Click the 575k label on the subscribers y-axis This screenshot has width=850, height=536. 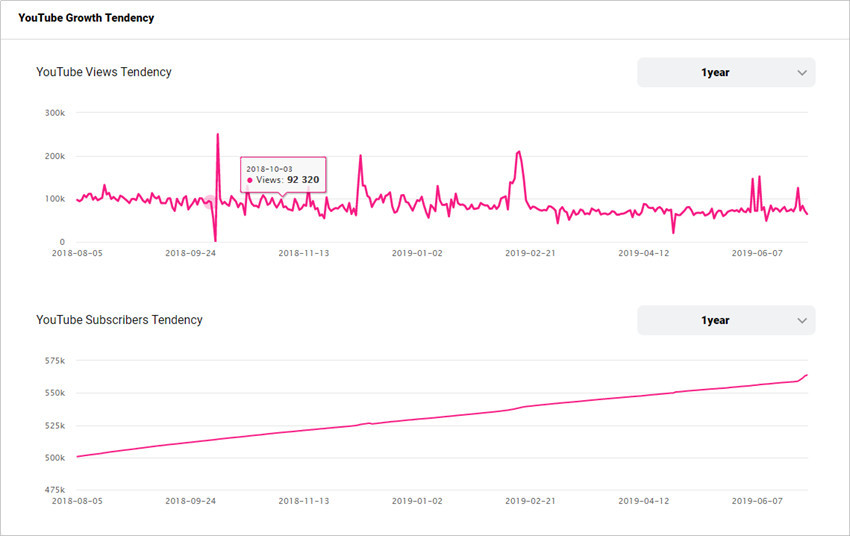click(55, 360)
